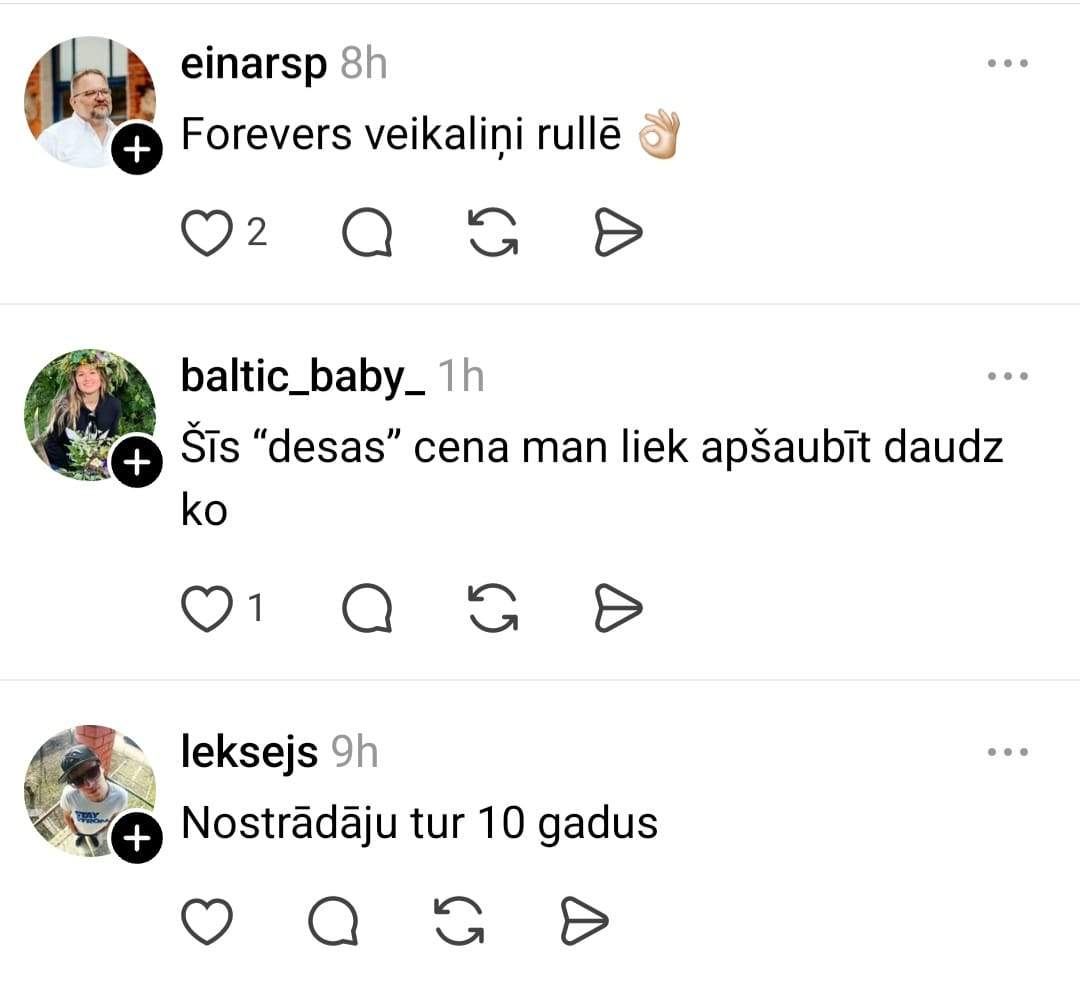The image size is (1080, 989).
Task: Reply to baltic_baby_'s comment
Action: (367, 608)
